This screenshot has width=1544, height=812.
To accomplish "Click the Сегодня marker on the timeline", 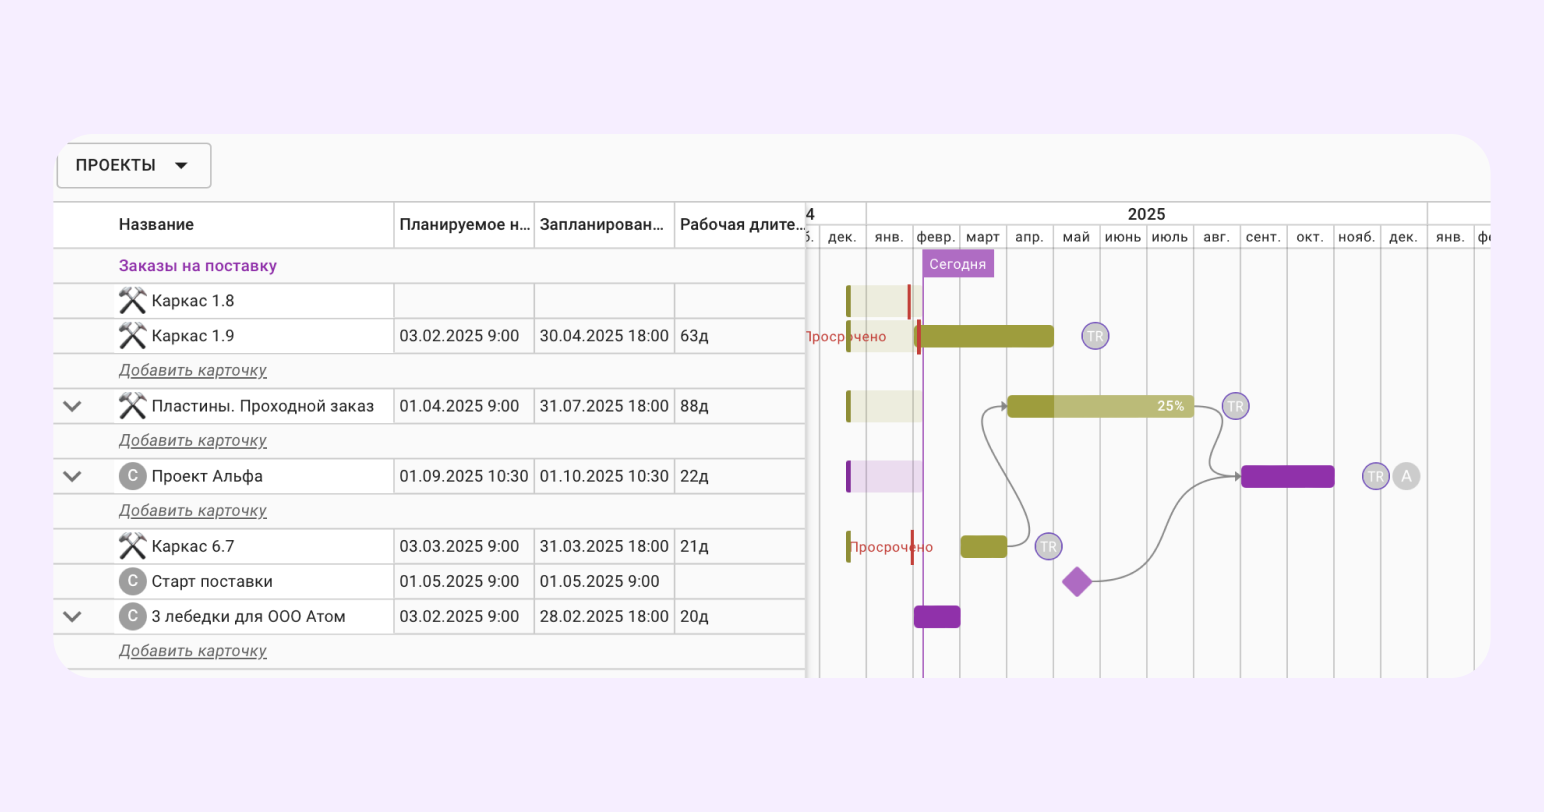I will 957,264.
